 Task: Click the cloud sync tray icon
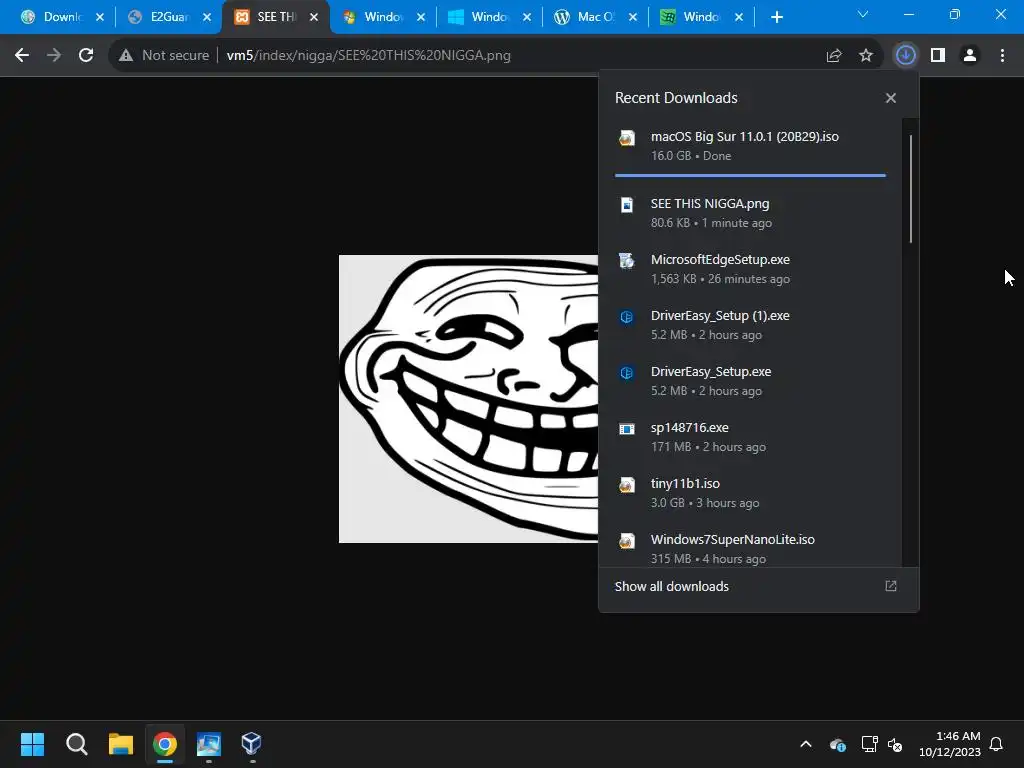[x=838, y=744]
